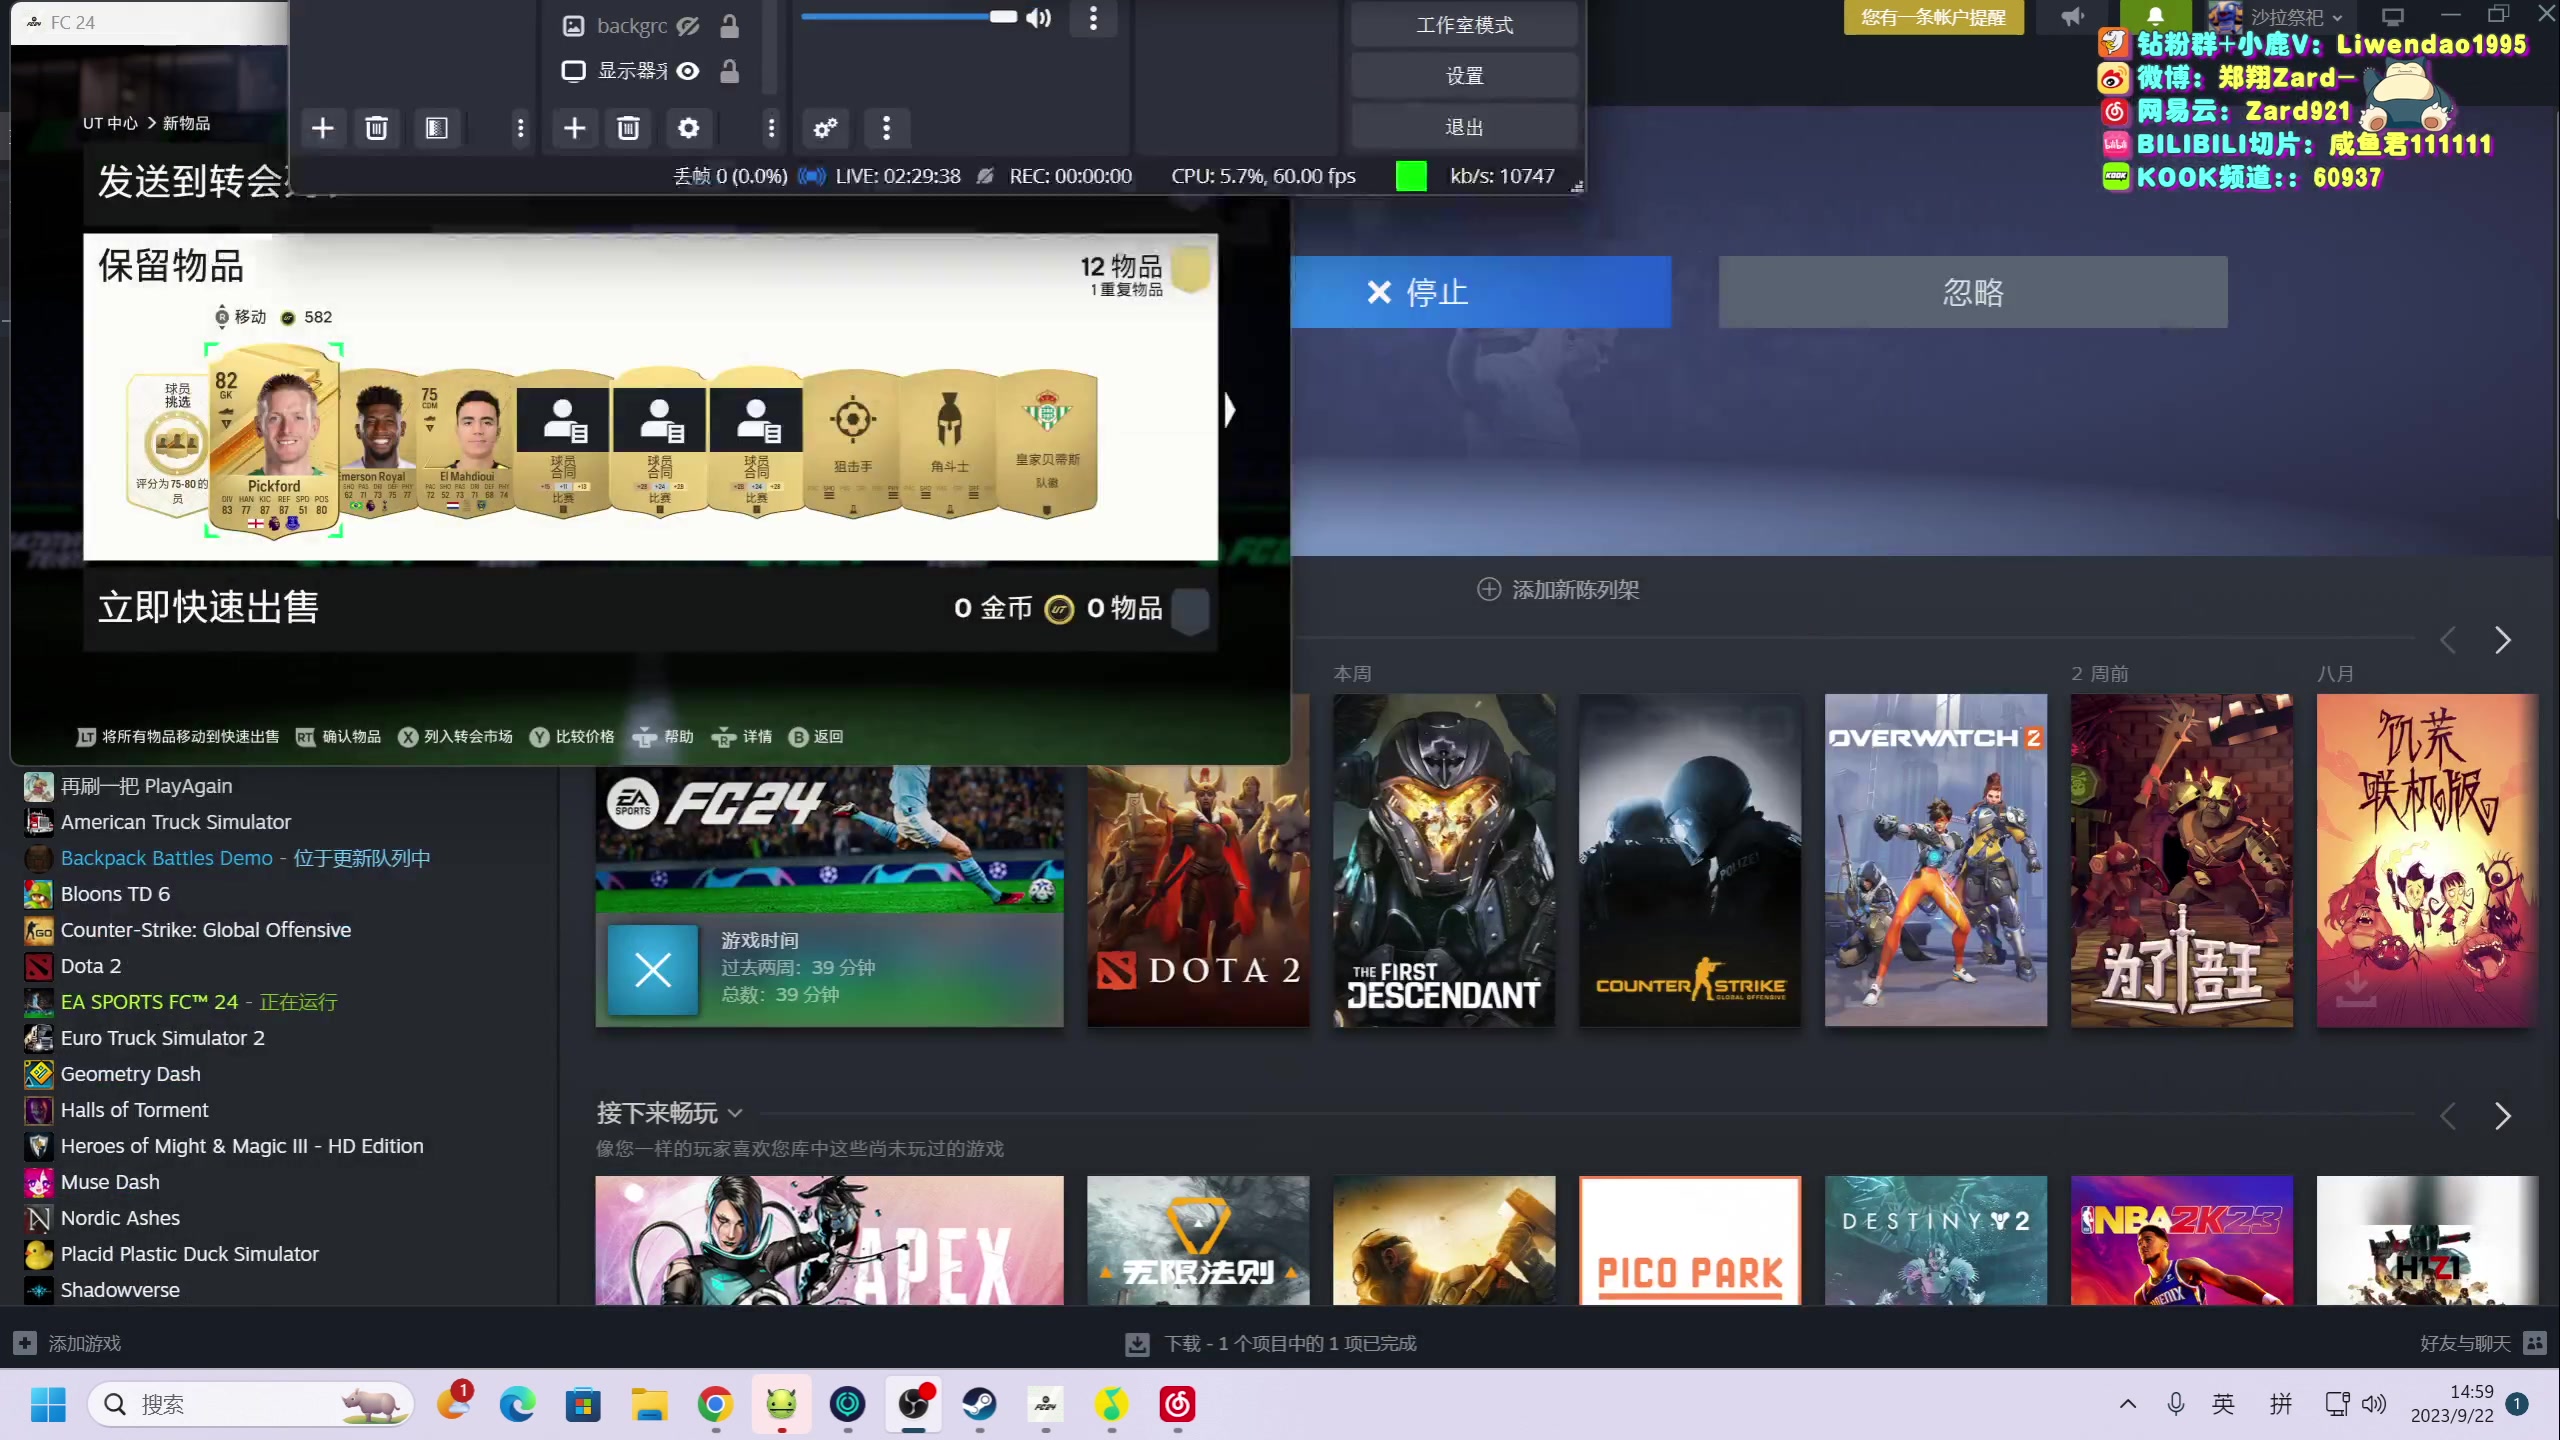
Task: Toggle visibility of the backgrc source
Action: click(x=687, y=26)
